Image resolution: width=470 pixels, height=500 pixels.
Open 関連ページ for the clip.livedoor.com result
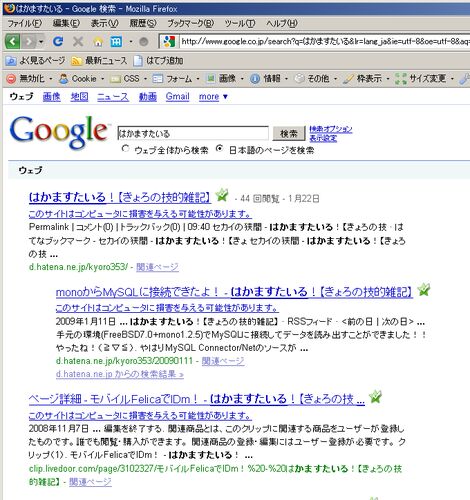coord(90,482)
